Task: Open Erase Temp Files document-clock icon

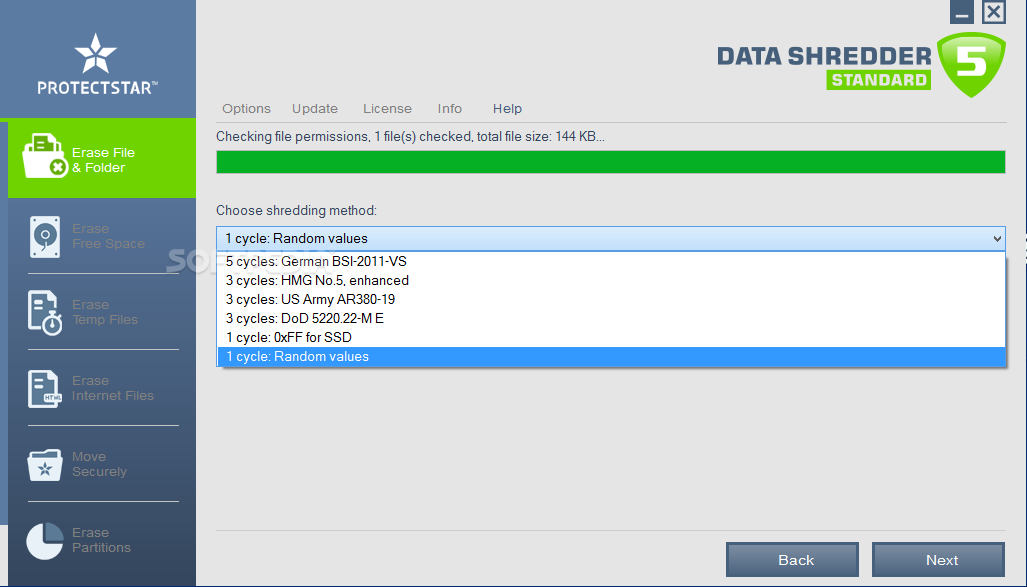Action: [x=45, y=312]
